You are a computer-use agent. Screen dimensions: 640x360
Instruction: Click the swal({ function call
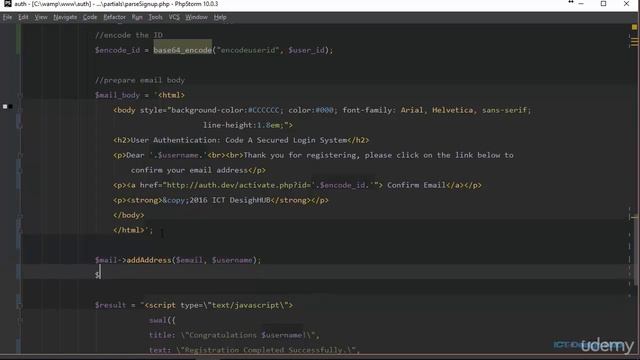tap(162, 320)
